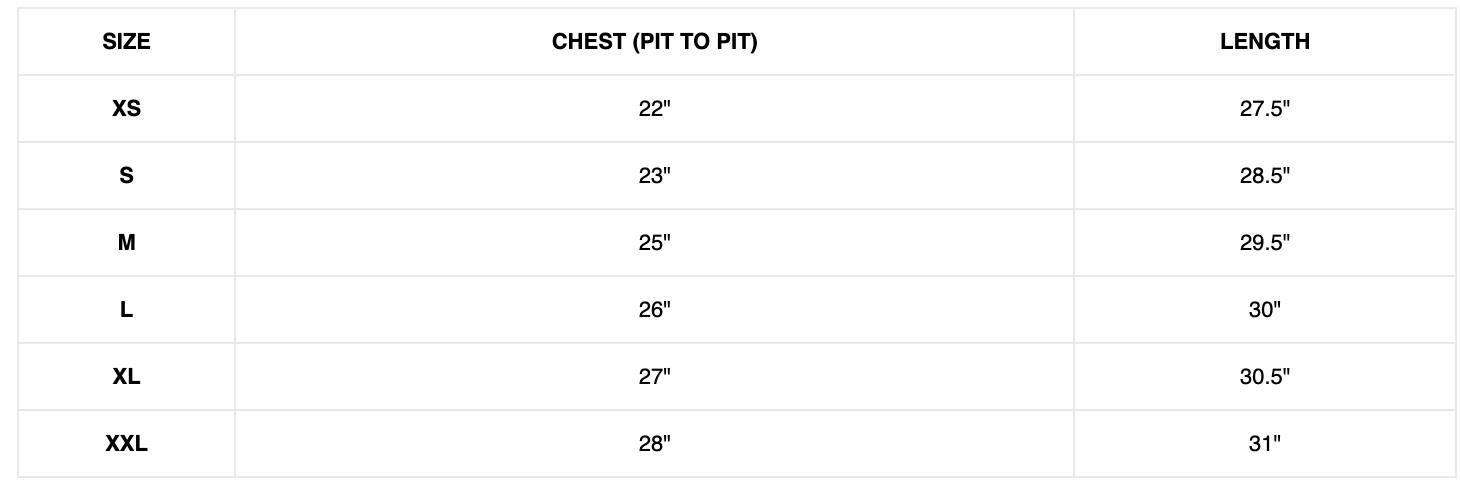Click the 28.5" length measurement cell
This screenshot has width=1460, height=488.
point(1264,176)
